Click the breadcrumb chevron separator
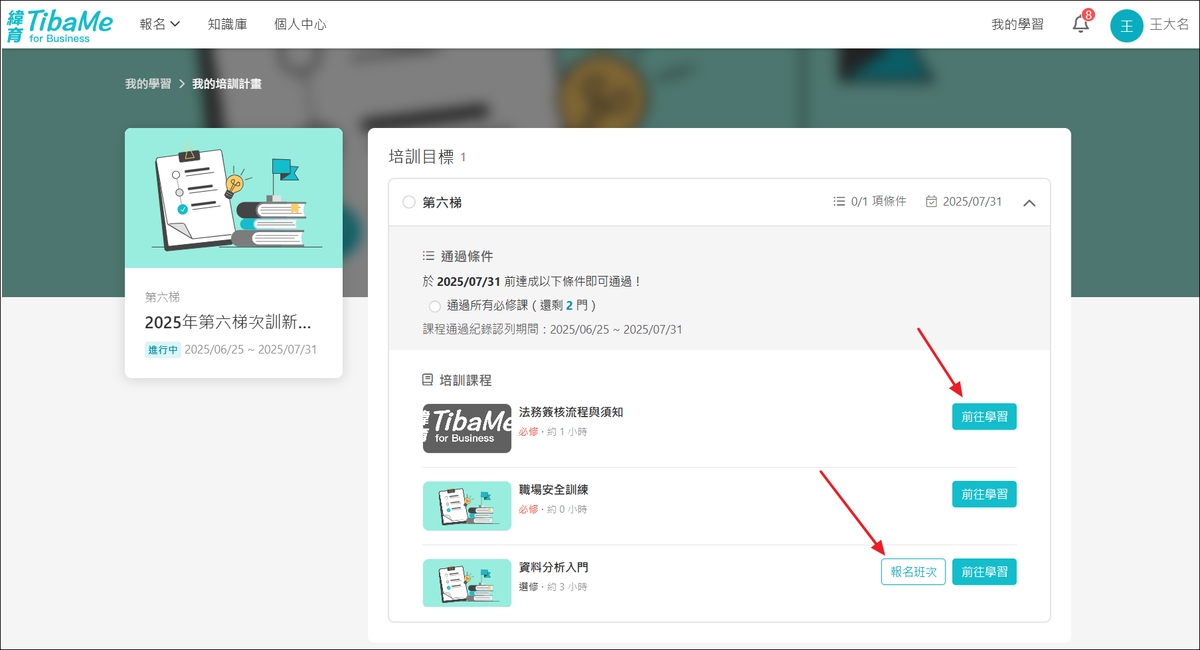Screen dimensions: 1200x650 click(x=182, y=84)
